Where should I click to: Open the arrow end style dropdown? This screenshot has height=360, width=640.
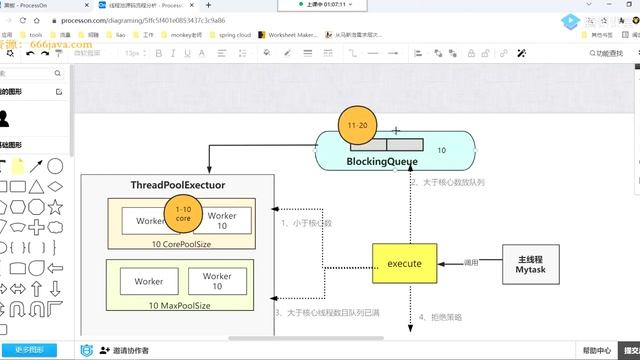(393, 53)
